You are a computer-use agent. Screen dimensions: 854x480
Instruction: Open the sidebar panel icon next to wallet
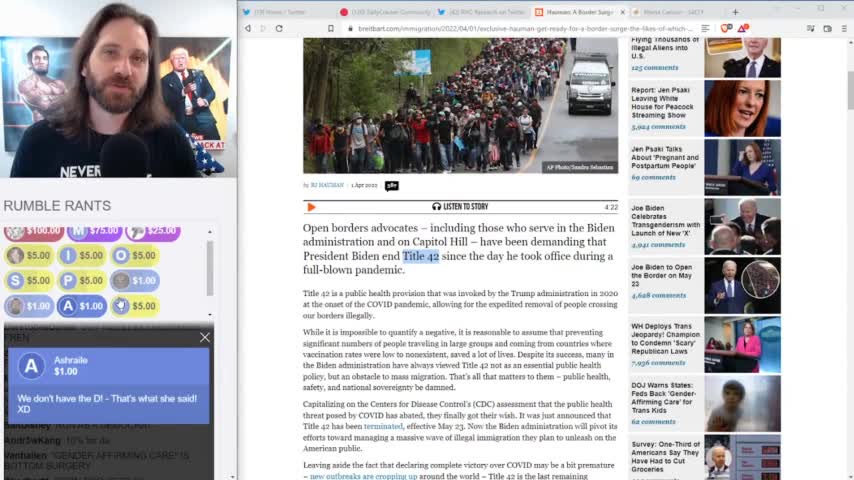pyautogui.click(x=810, y=28)
